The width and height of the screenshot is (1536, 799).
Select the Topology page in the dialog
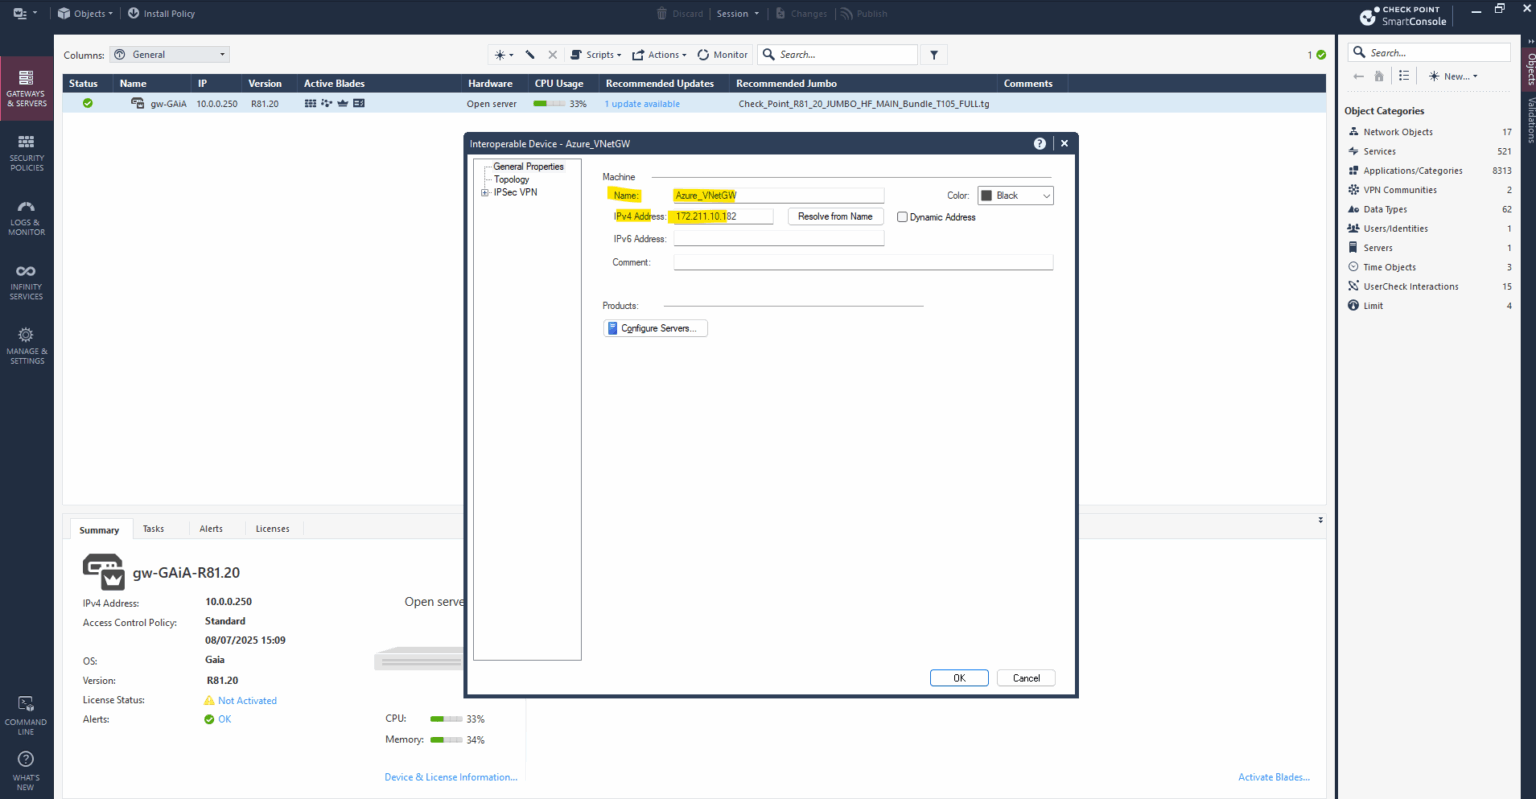click(511, 179)
